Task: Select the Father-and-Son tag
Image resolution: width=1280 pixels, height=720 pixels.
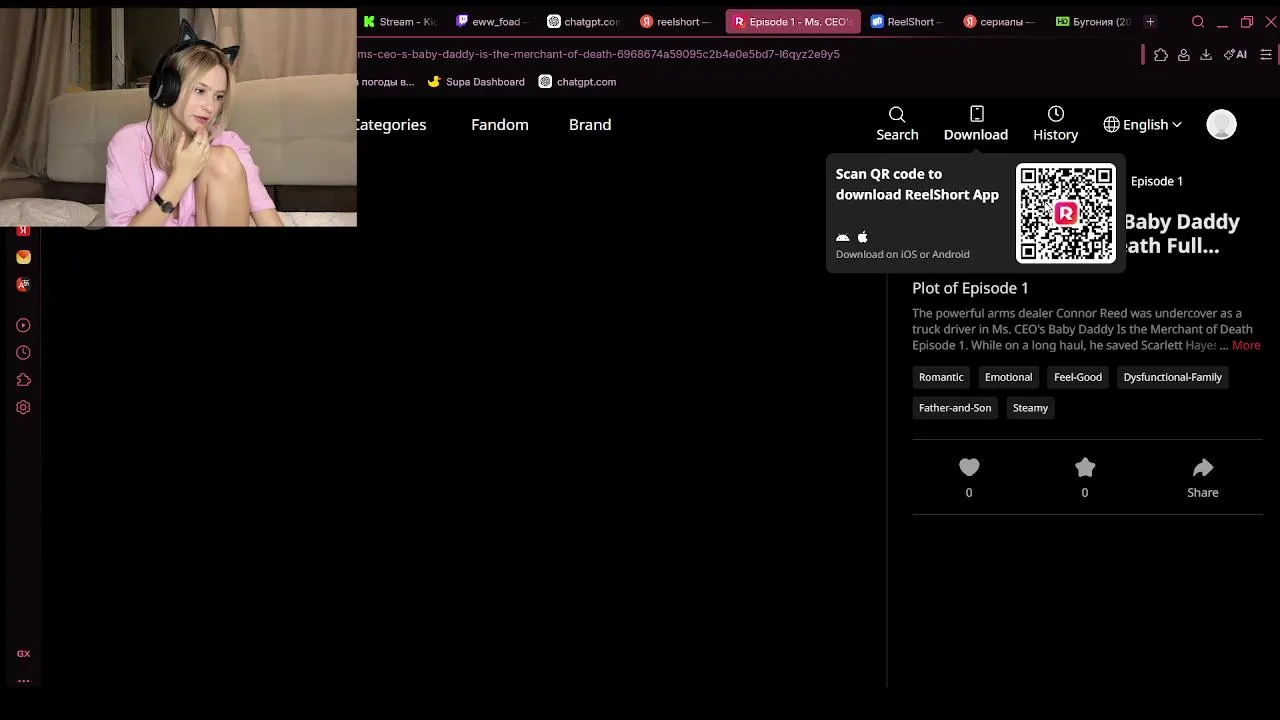Action: tap(955, 408)
